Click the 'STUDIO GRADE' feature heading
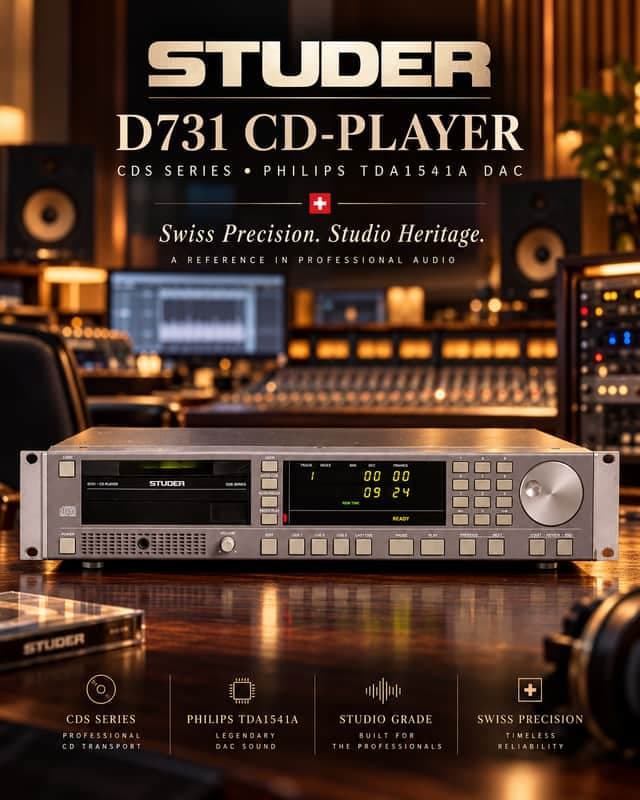This screenshot has width=640, height=800. 386,719
